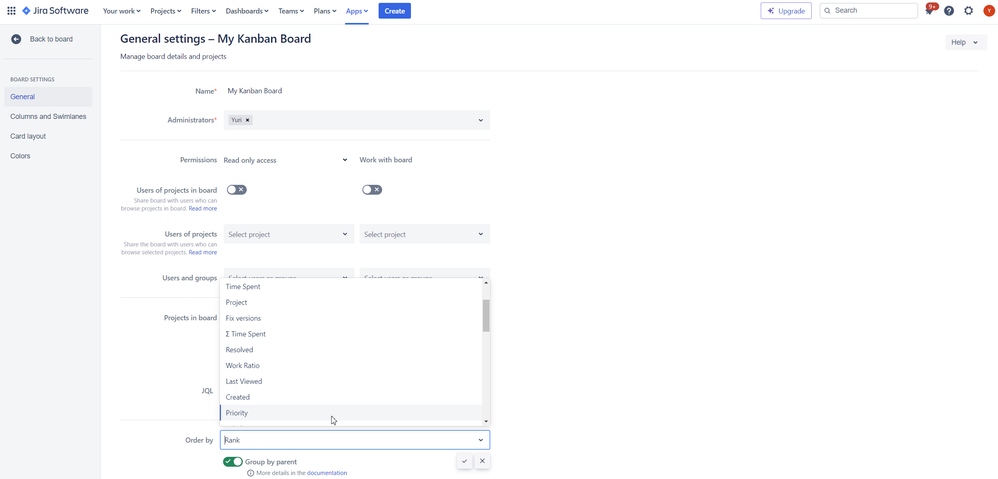Screen dimensions: 998x479
Task: Expand the Administrators dropdown
Action: (x=481, y=120)
